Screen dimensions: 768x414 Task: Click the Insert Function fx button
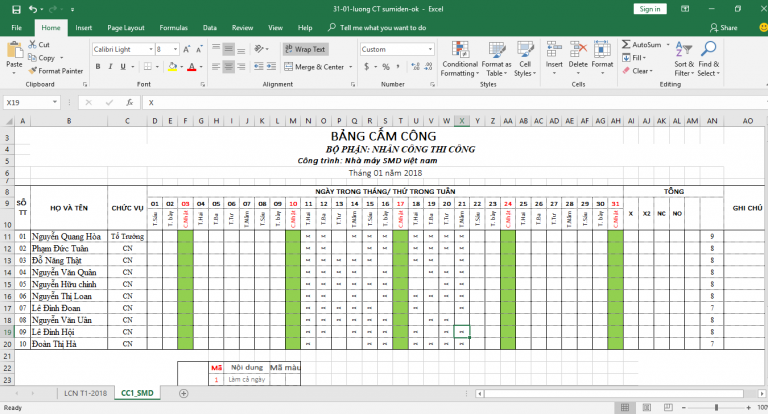[129, 102]
